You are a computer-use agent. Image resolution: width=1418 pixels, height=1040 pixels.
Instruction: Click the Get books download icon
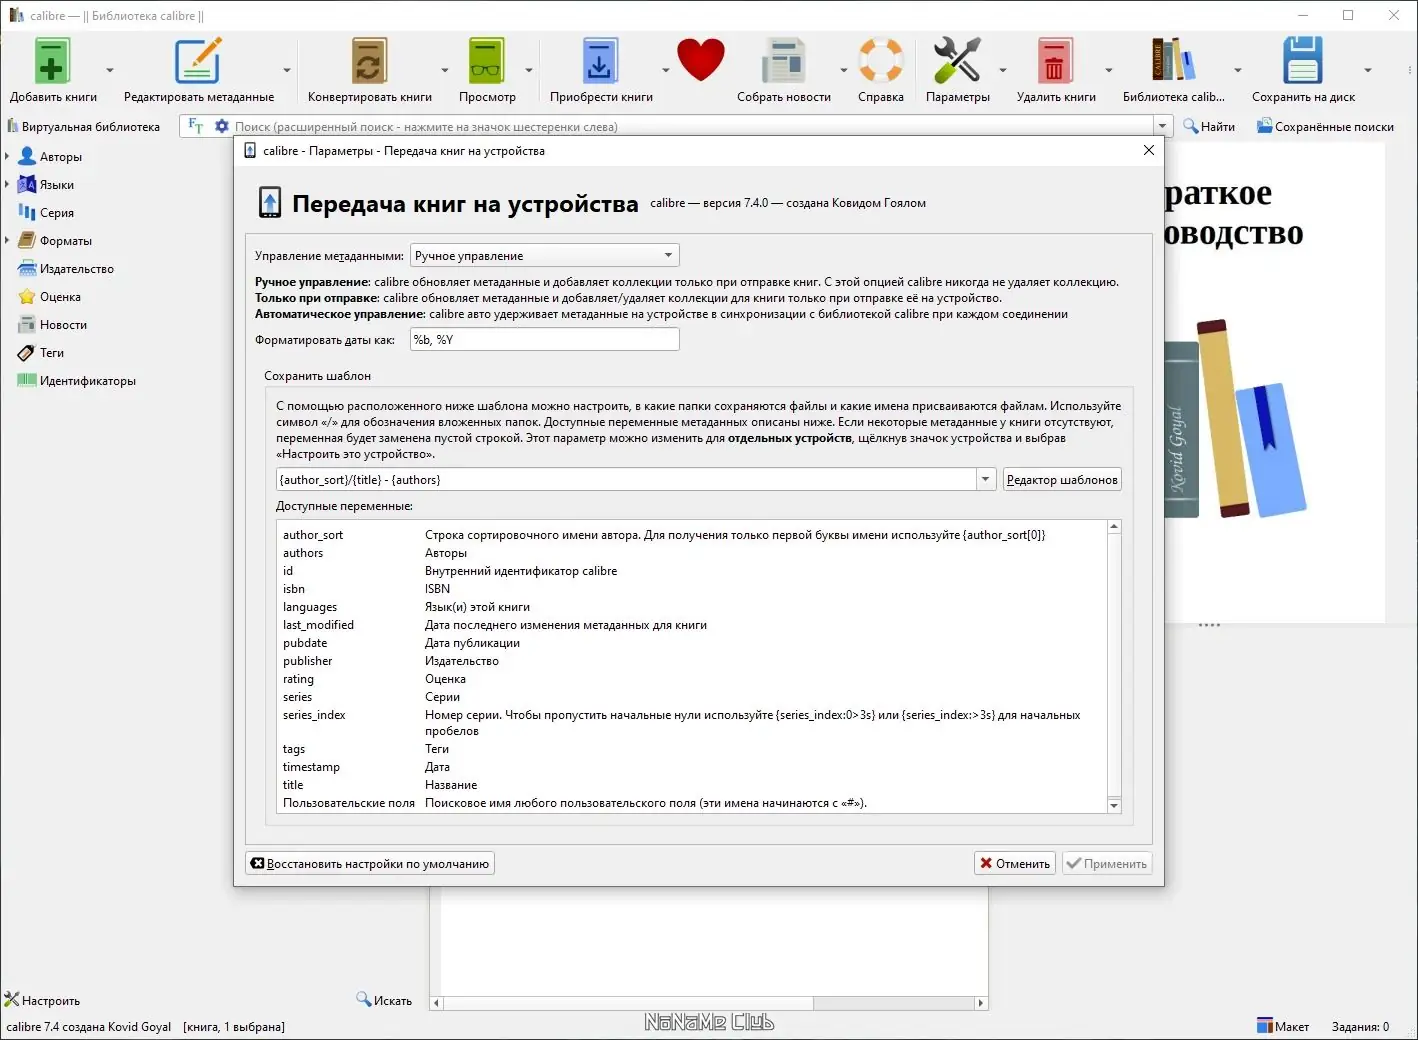(600, 61)
